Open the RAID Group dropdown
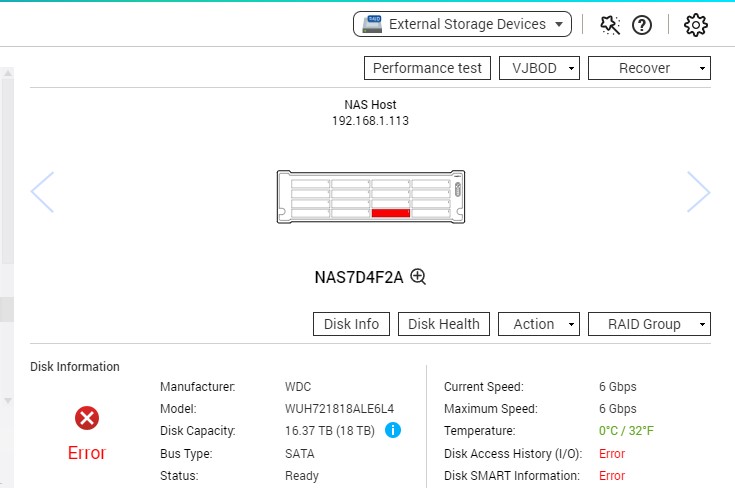735x488 pixels. point(649,324)
